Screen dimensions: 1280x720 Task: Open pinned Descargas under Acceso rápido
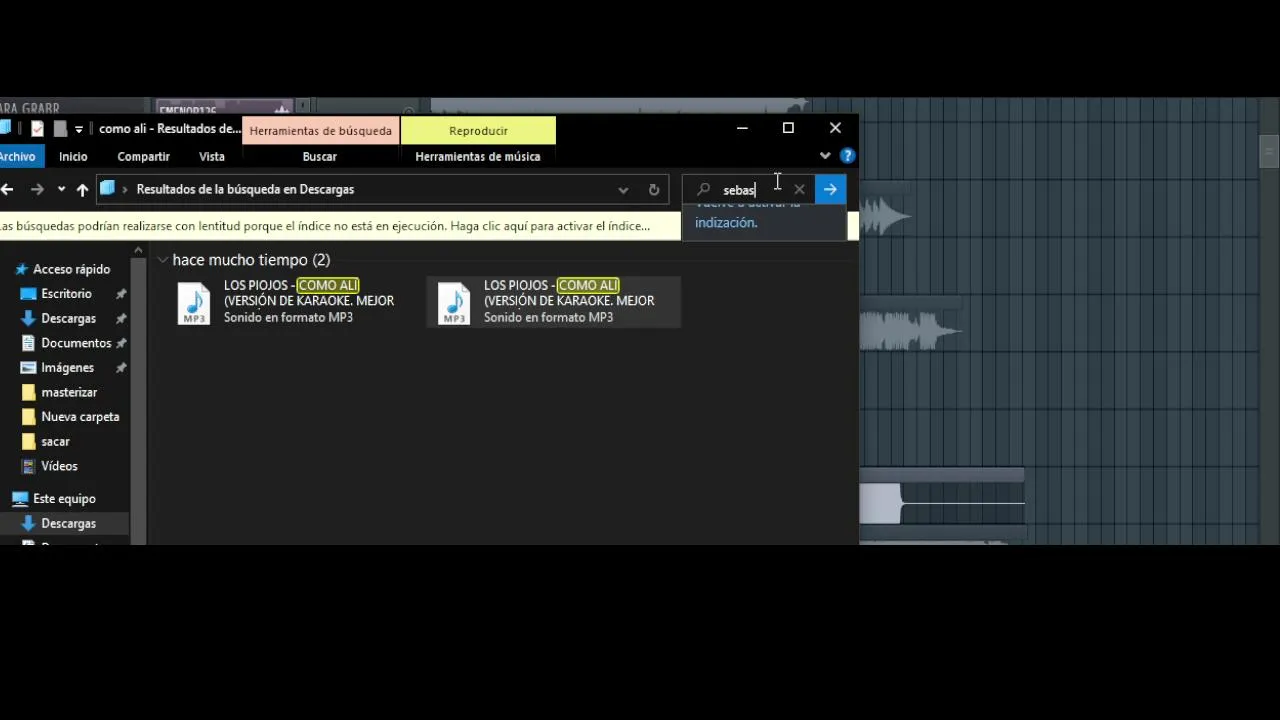click(68, 318)
